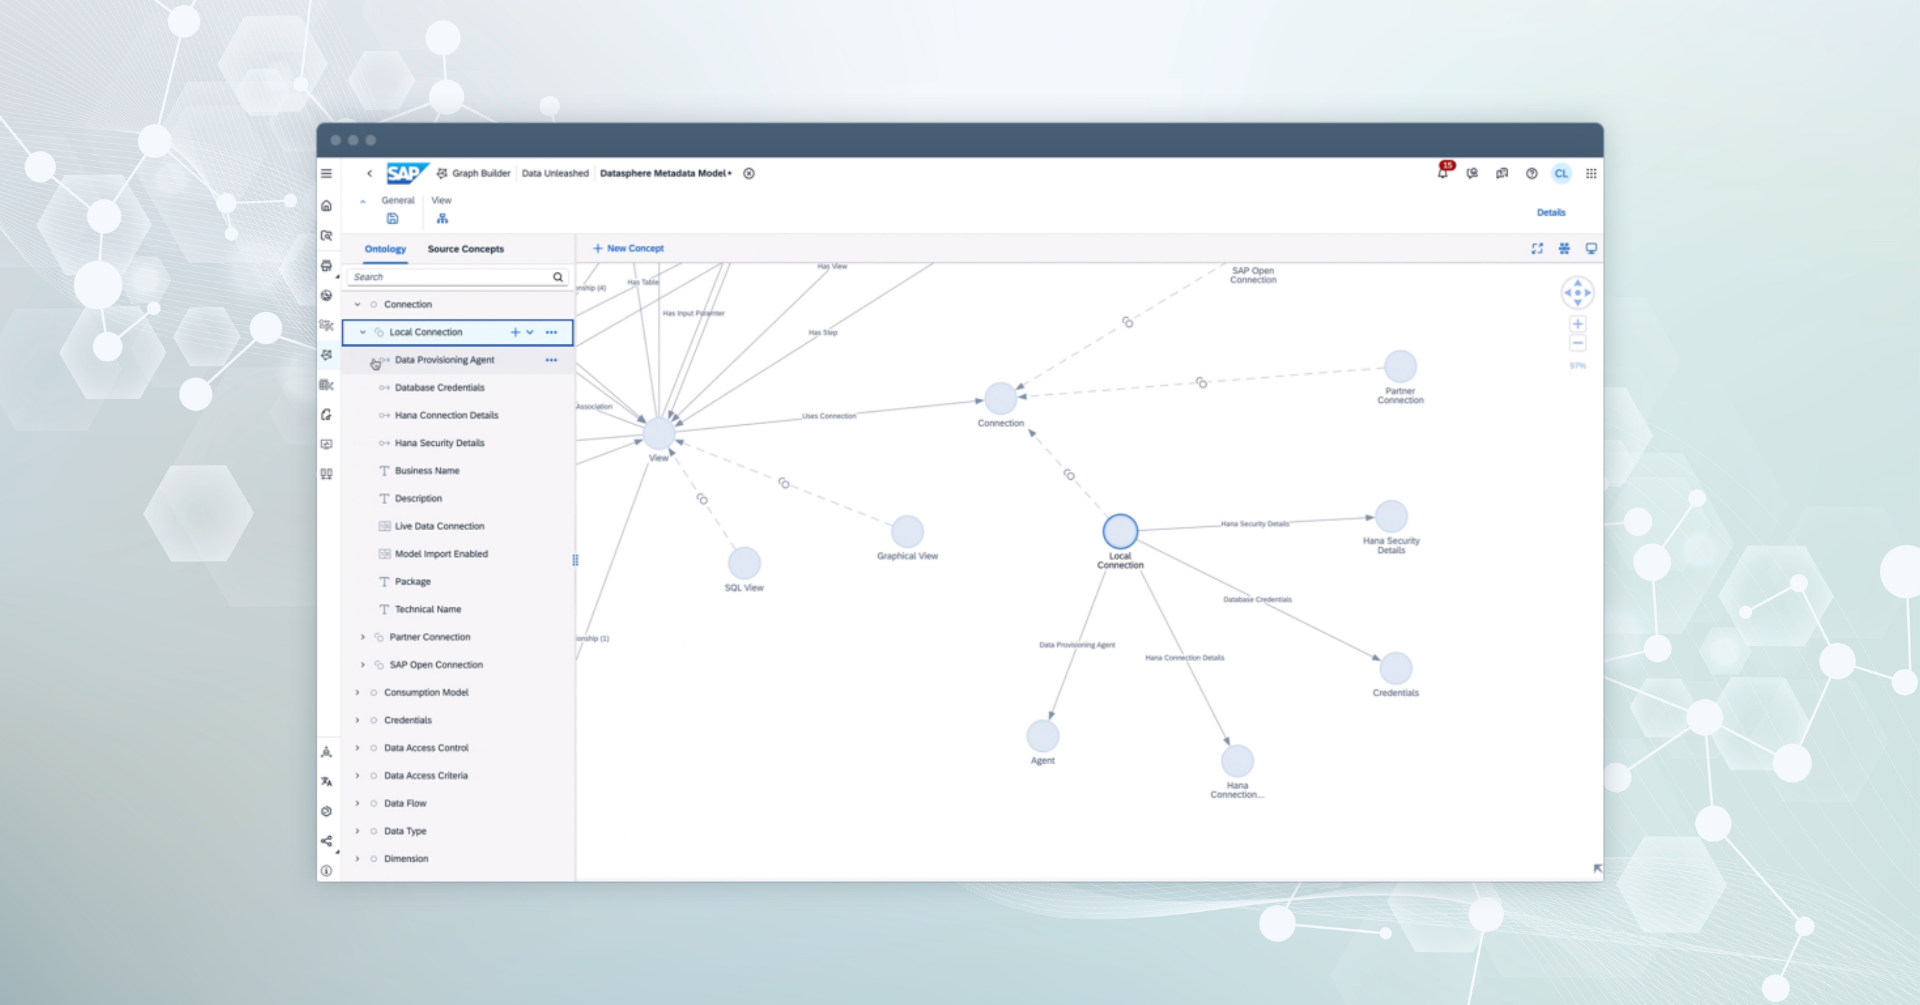Select Hana Security Details in the tree
The width and height of the screenshot is (1920, 1005).
458,443
